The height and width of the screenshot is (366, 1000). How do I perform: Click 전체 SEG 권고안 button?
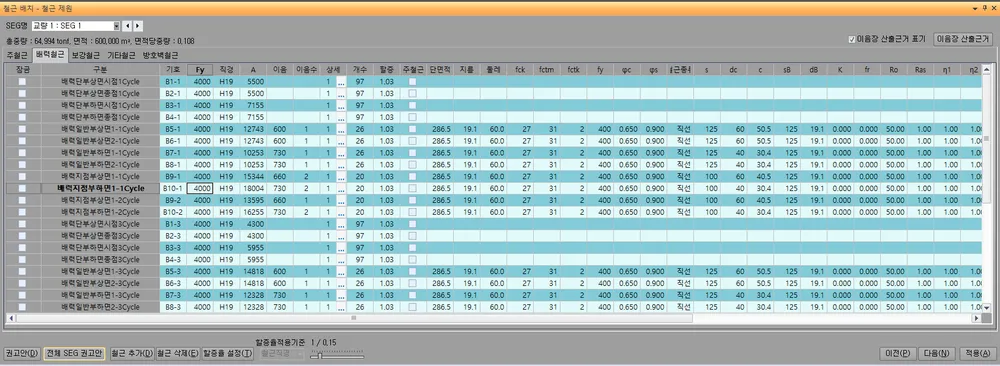coord(74,354)
